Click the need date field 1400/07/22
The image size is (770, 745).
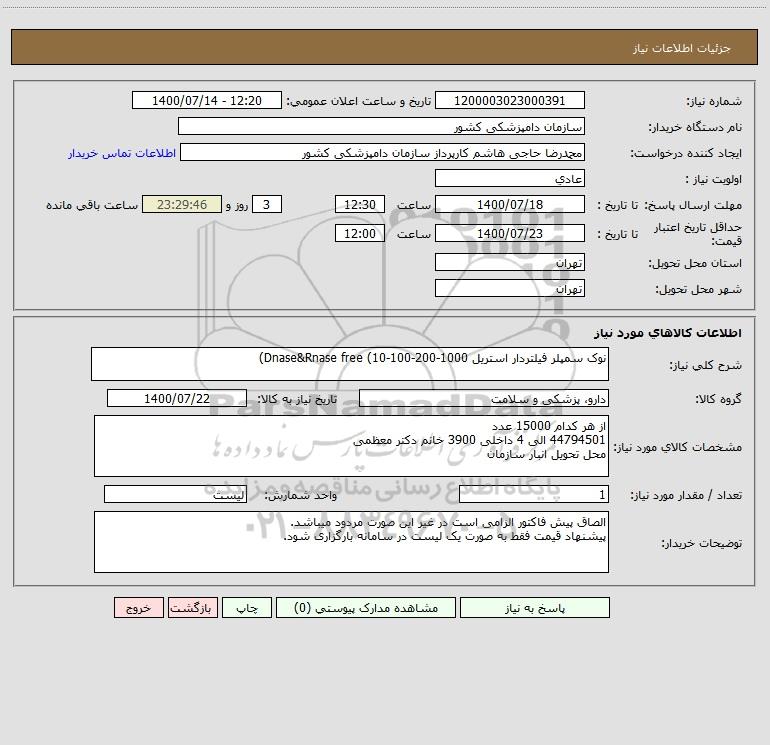point(177,398)
